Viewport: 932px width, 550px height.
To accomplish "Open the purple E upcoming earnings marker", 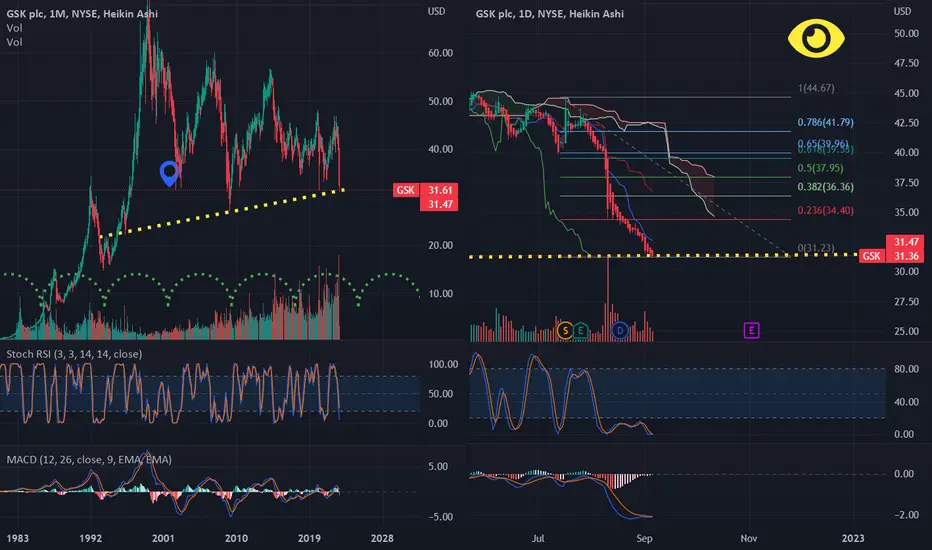I will click(751, 330).
